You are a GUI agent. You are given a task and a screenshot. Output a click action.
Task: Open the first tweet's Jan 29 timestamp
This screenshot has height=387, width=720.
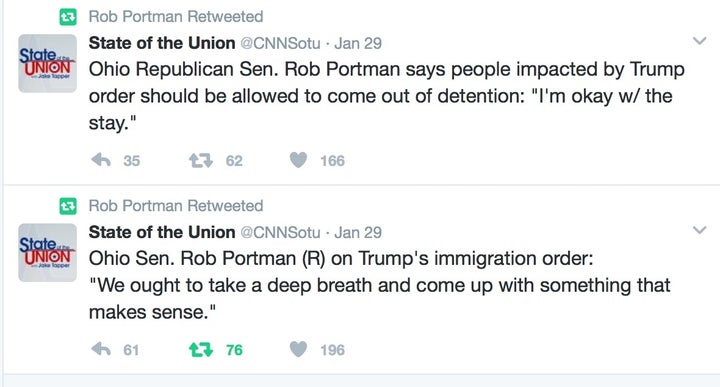point(358,43)
